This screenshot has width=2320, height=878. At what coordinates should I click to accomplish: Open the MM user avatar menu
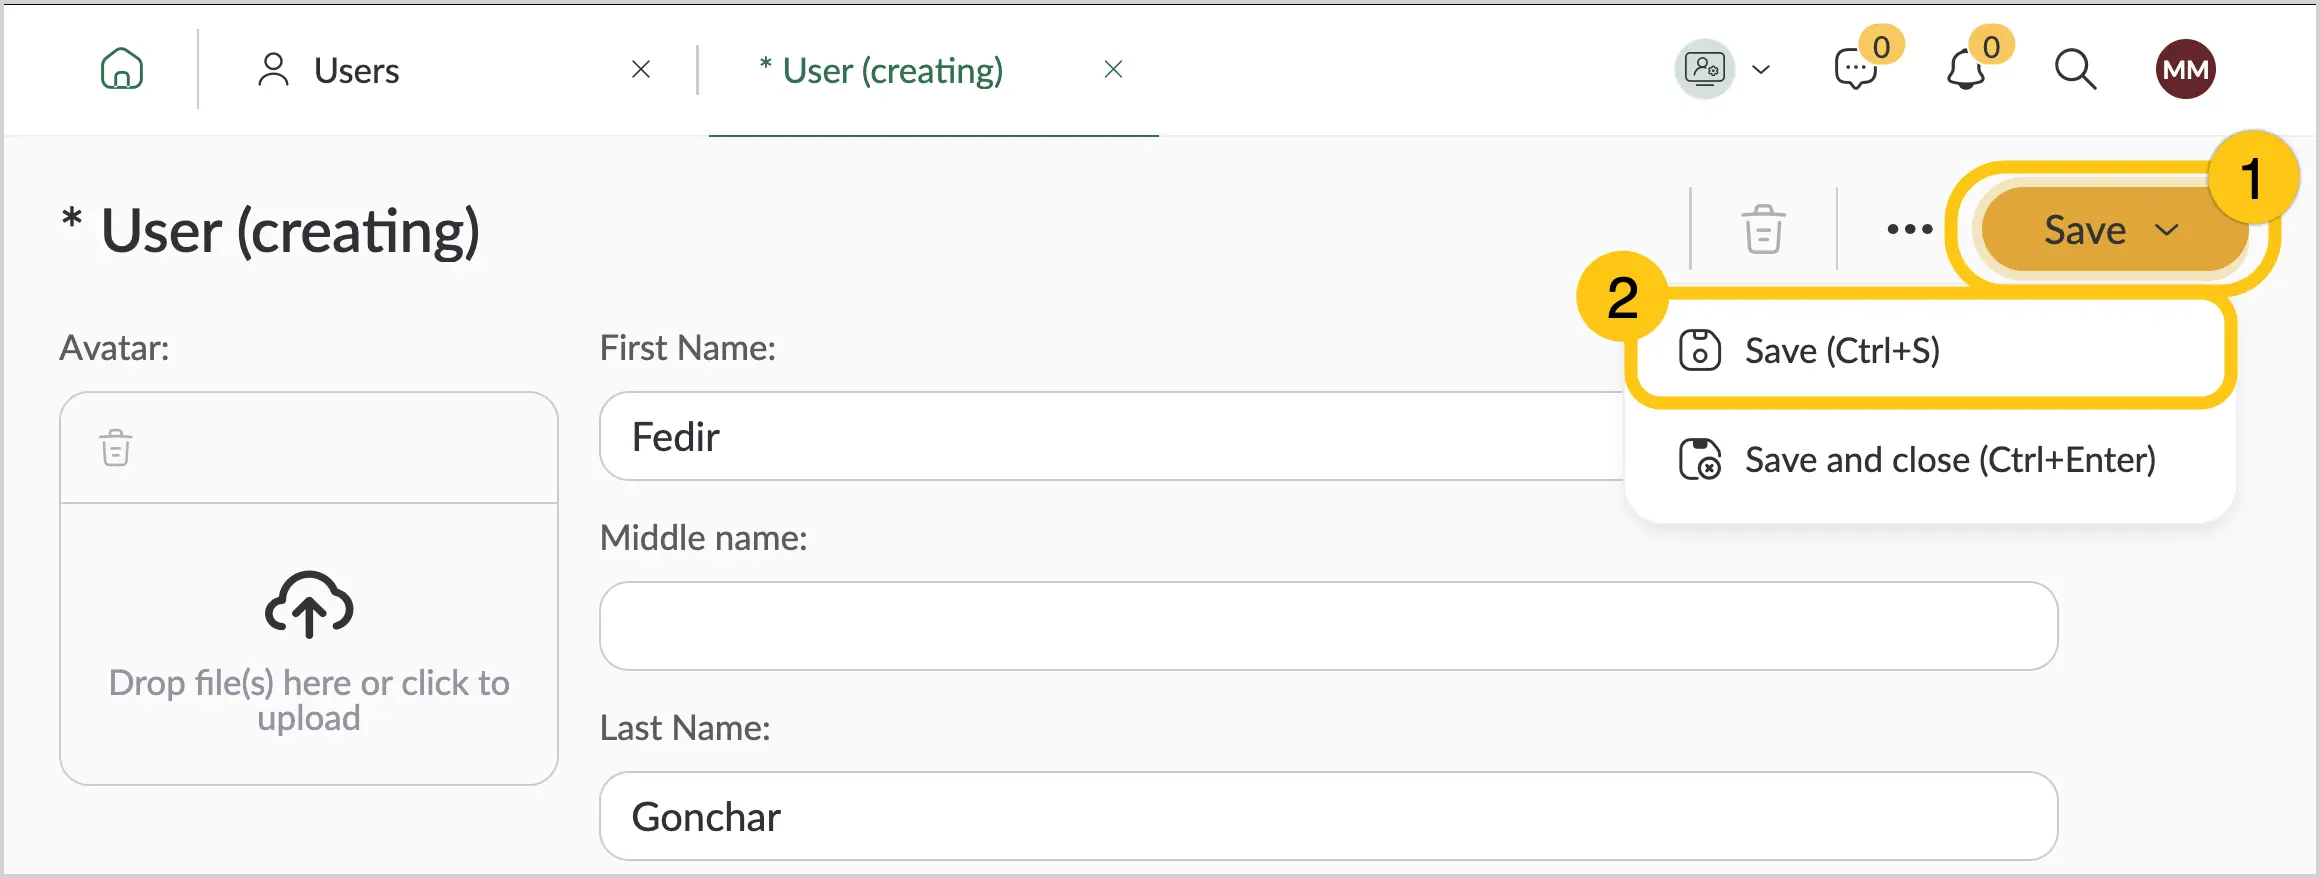[2185, 69]
